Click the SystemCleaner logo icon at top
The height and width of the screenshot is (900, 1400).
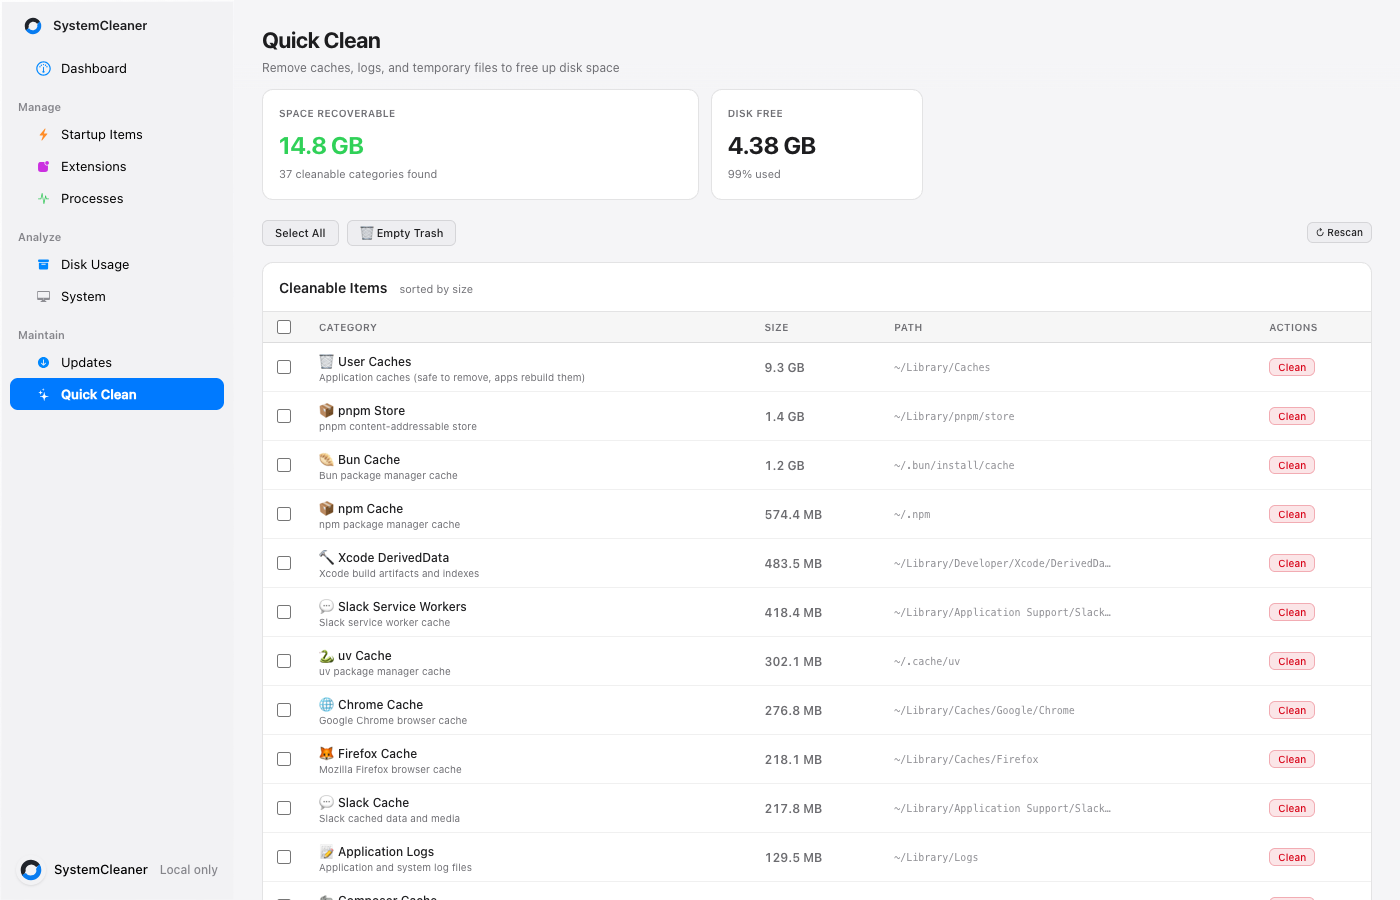[x=33, y=26]
